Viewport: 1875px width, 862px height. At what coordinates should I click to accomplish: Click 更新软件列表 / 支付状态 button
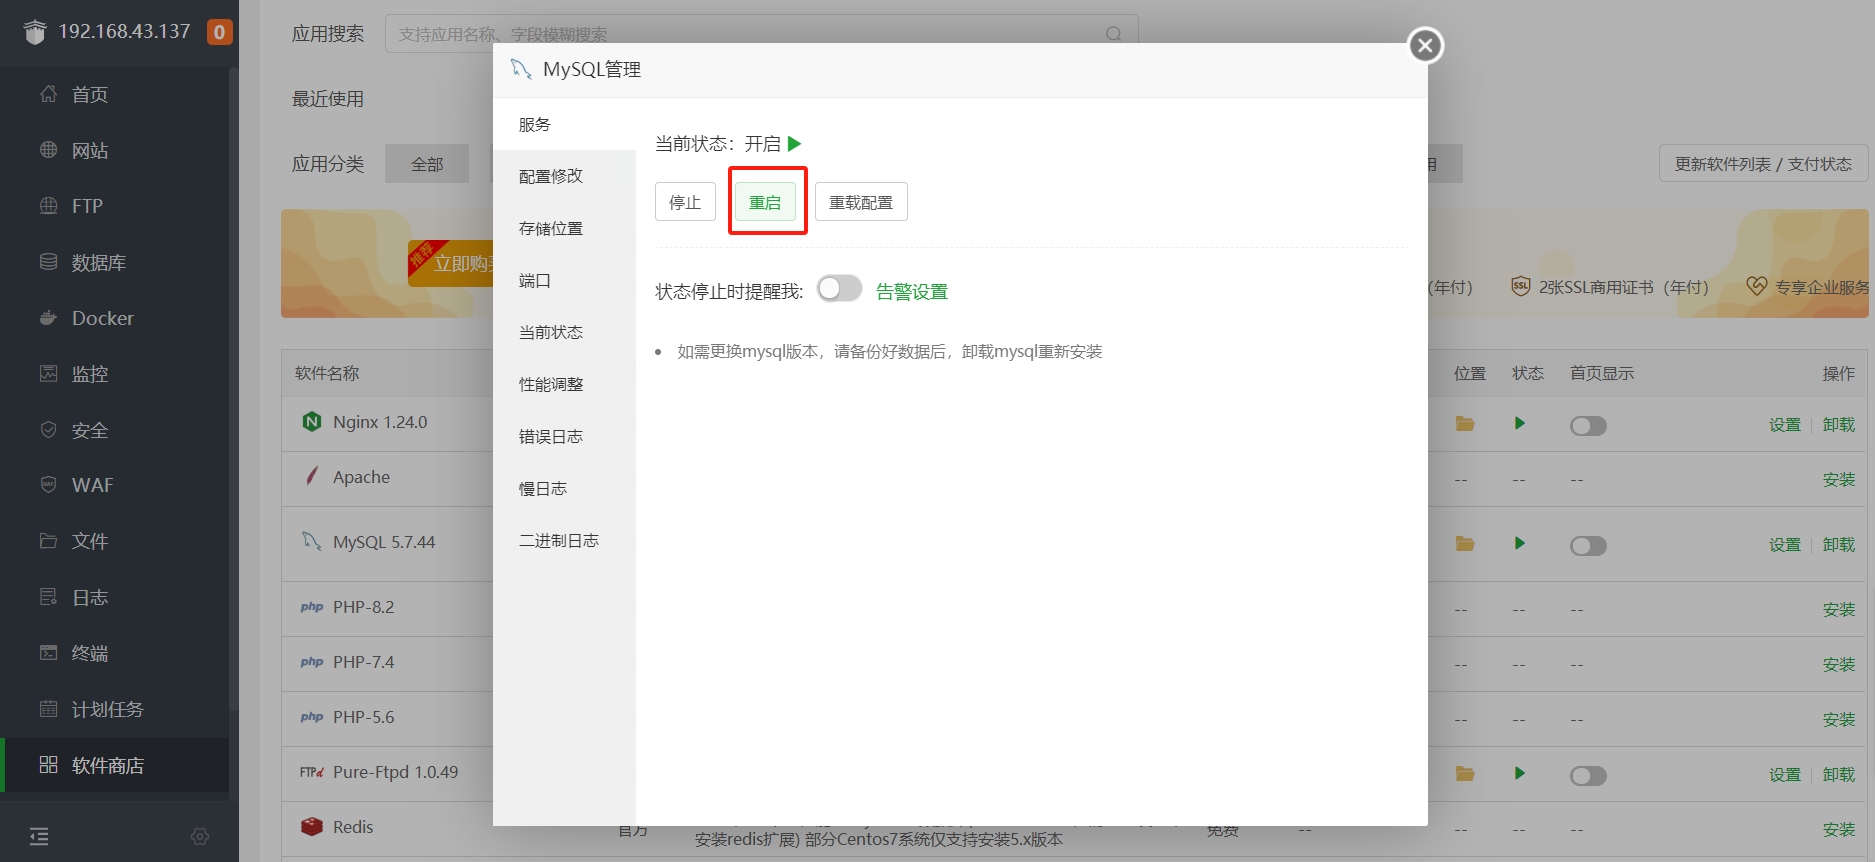(x=1763, y=164)
